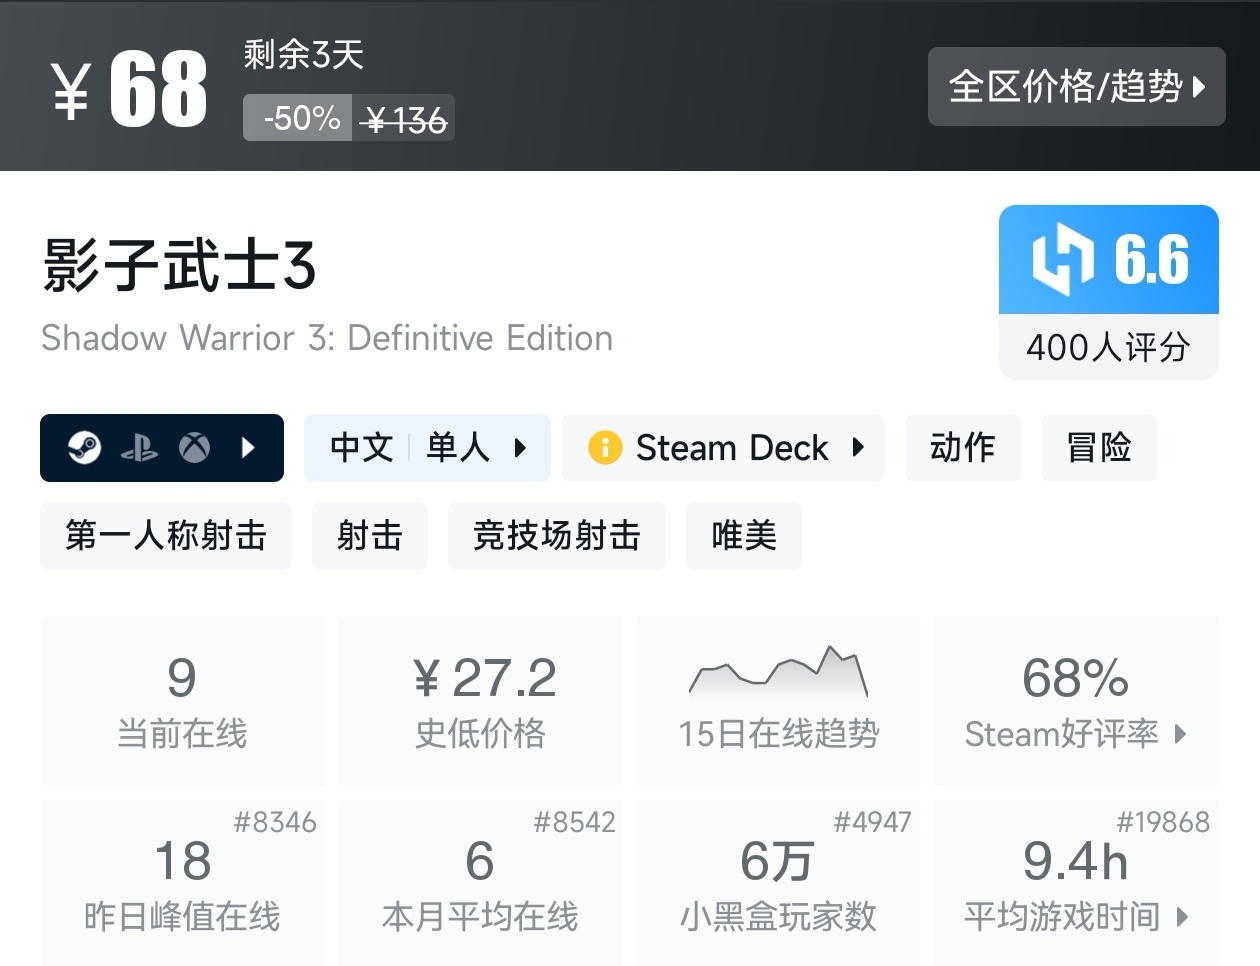The width and height of the screenshot is (1260, 966).
Task: Select the 动作 genre tag
Action: pyautogui.click(x=963, y=447)
